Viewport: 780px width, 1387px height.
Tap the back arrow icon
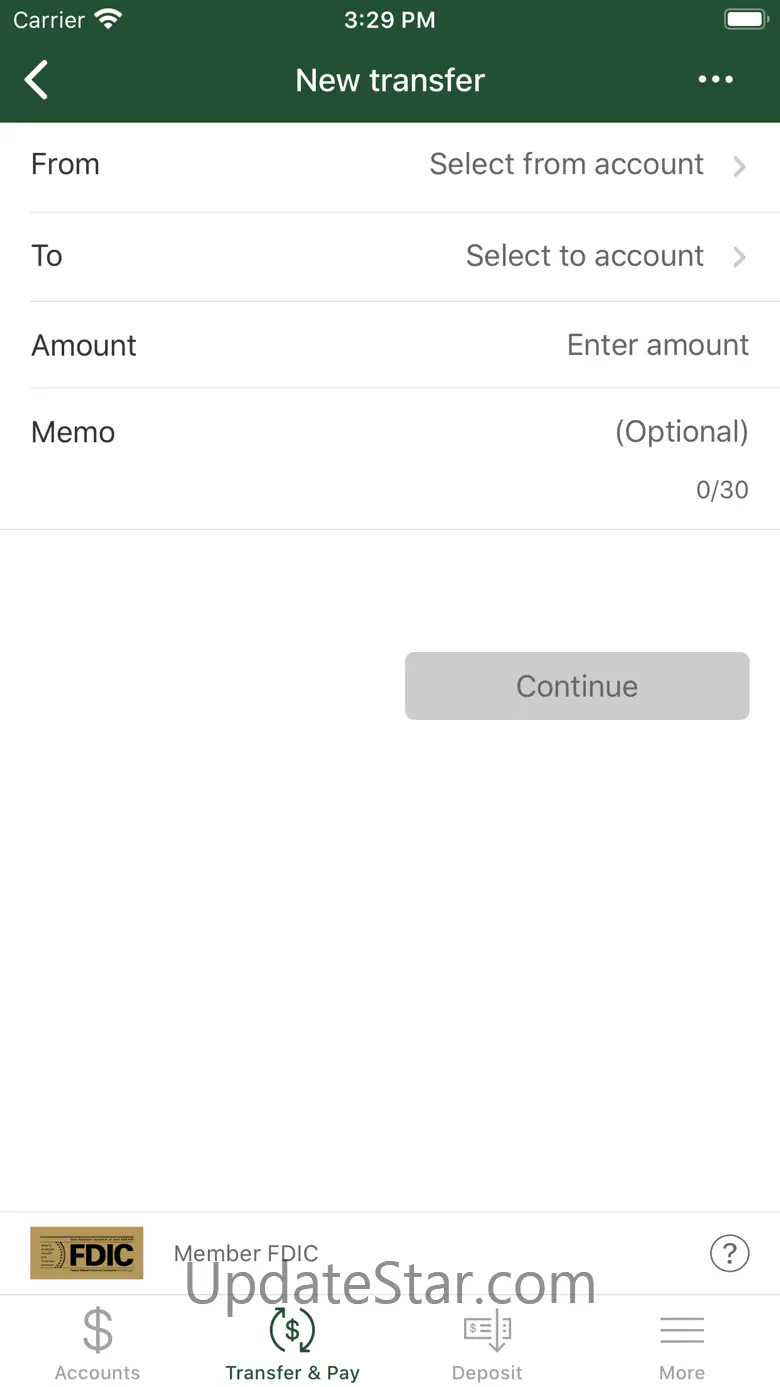(x=37, y=80)
